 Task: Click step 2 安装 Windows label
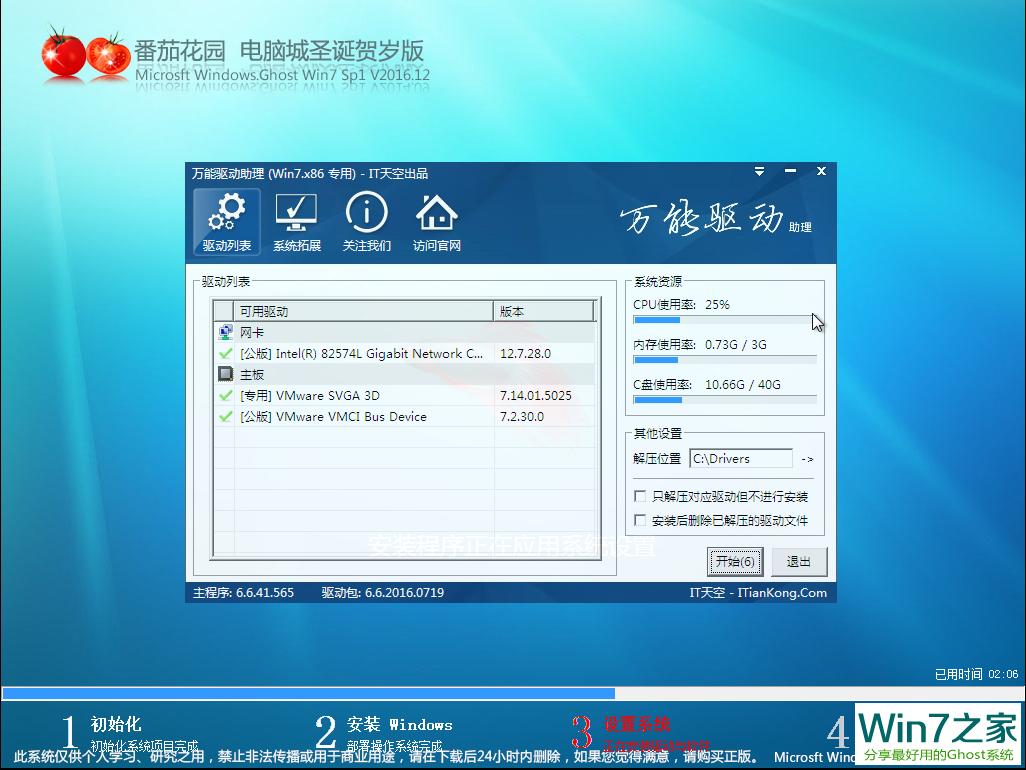coord(400,724)
